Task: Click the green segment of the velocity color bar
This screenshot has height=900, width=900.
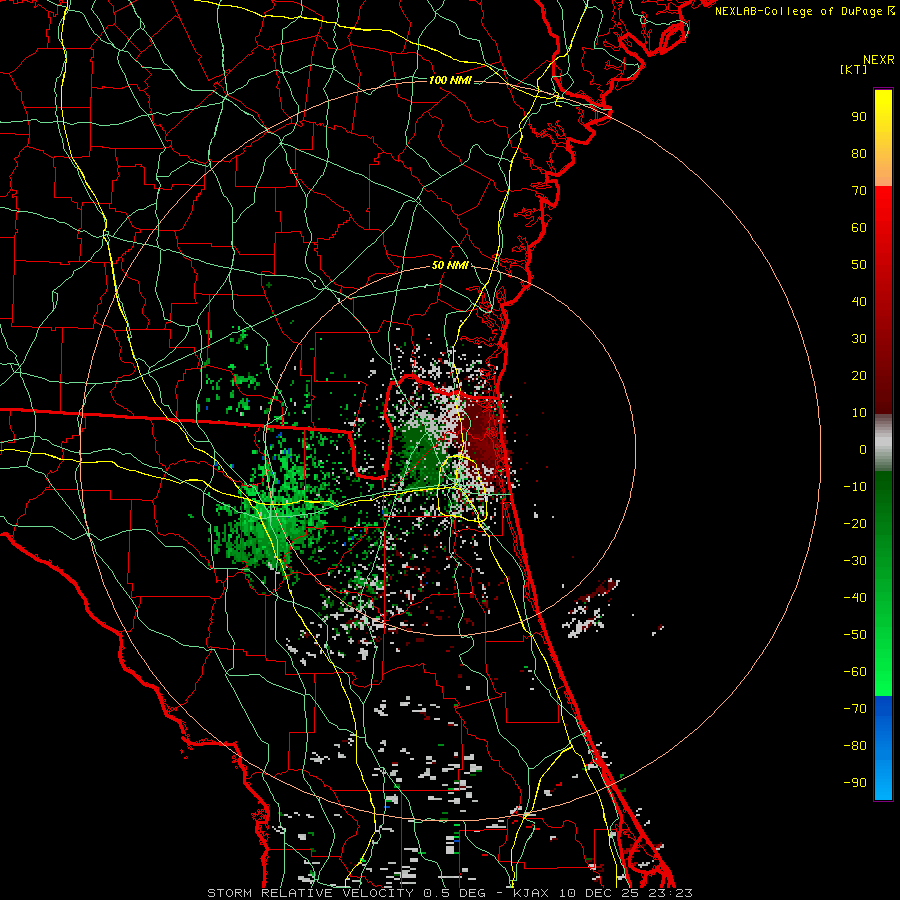Action: pos(883,583)
